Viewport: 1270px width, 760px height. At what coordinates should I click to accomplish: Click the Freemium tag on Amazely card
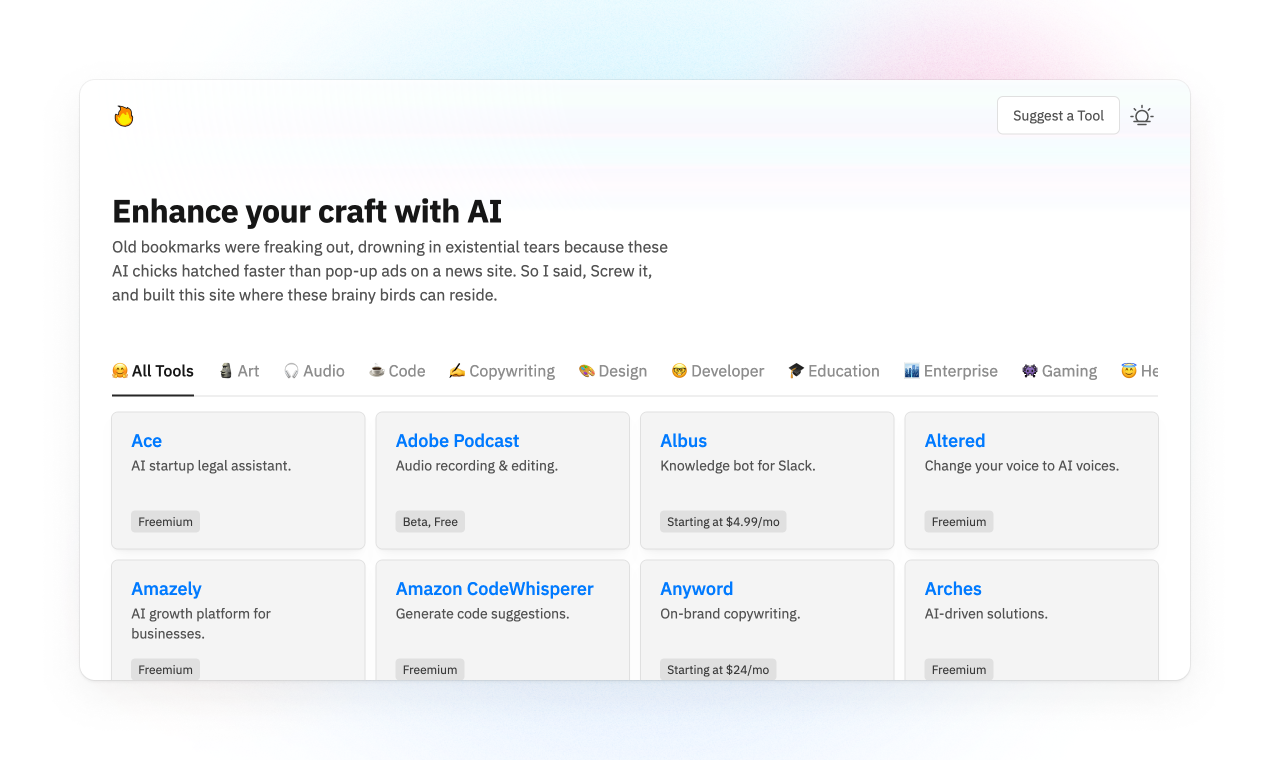(165, 670)
